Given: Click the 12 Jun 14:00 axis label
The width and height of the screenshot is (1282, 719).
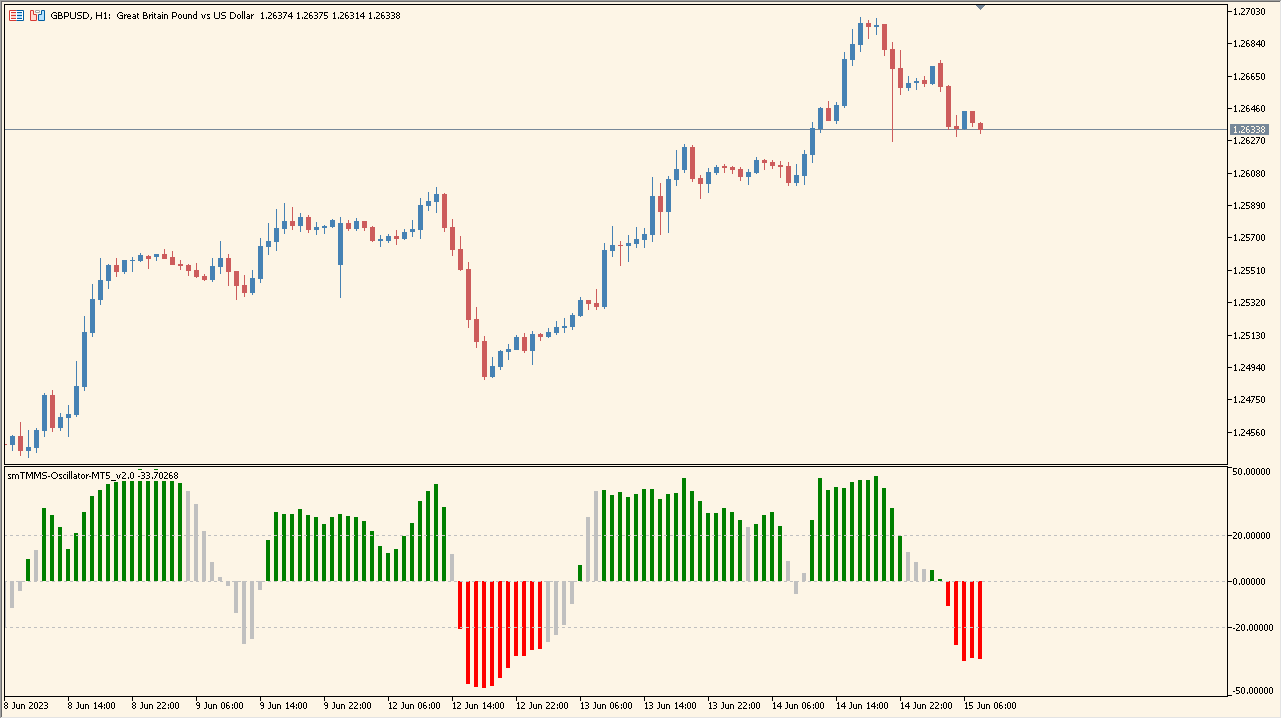Looking at the screenshot, I should point(478,705).
